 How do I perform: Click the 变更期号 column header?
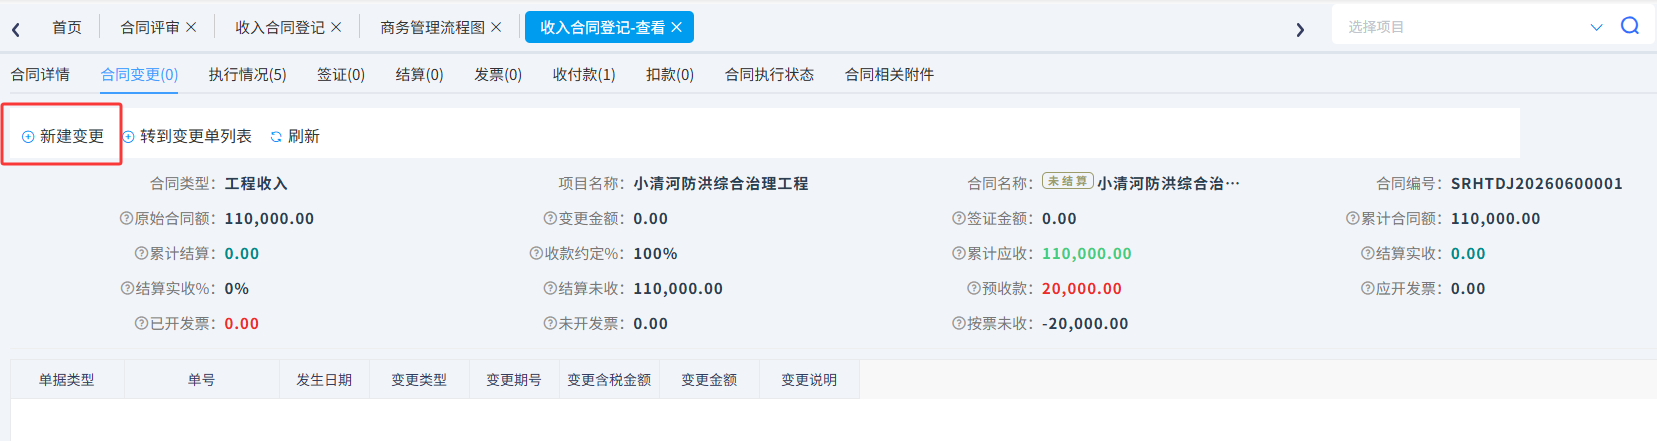[x=514, y=380]
